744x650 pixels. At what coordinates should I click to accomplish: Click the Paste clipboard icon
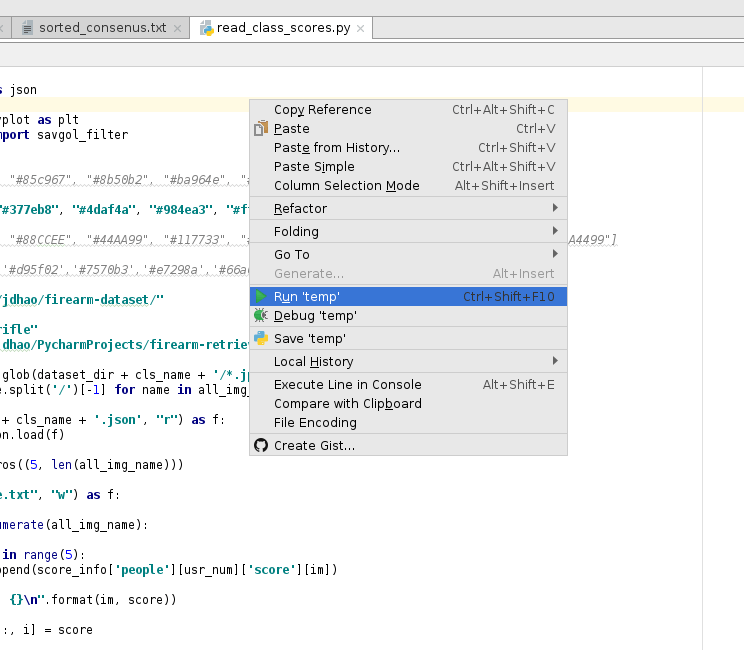pyautogui.click(x=261, y=129)
